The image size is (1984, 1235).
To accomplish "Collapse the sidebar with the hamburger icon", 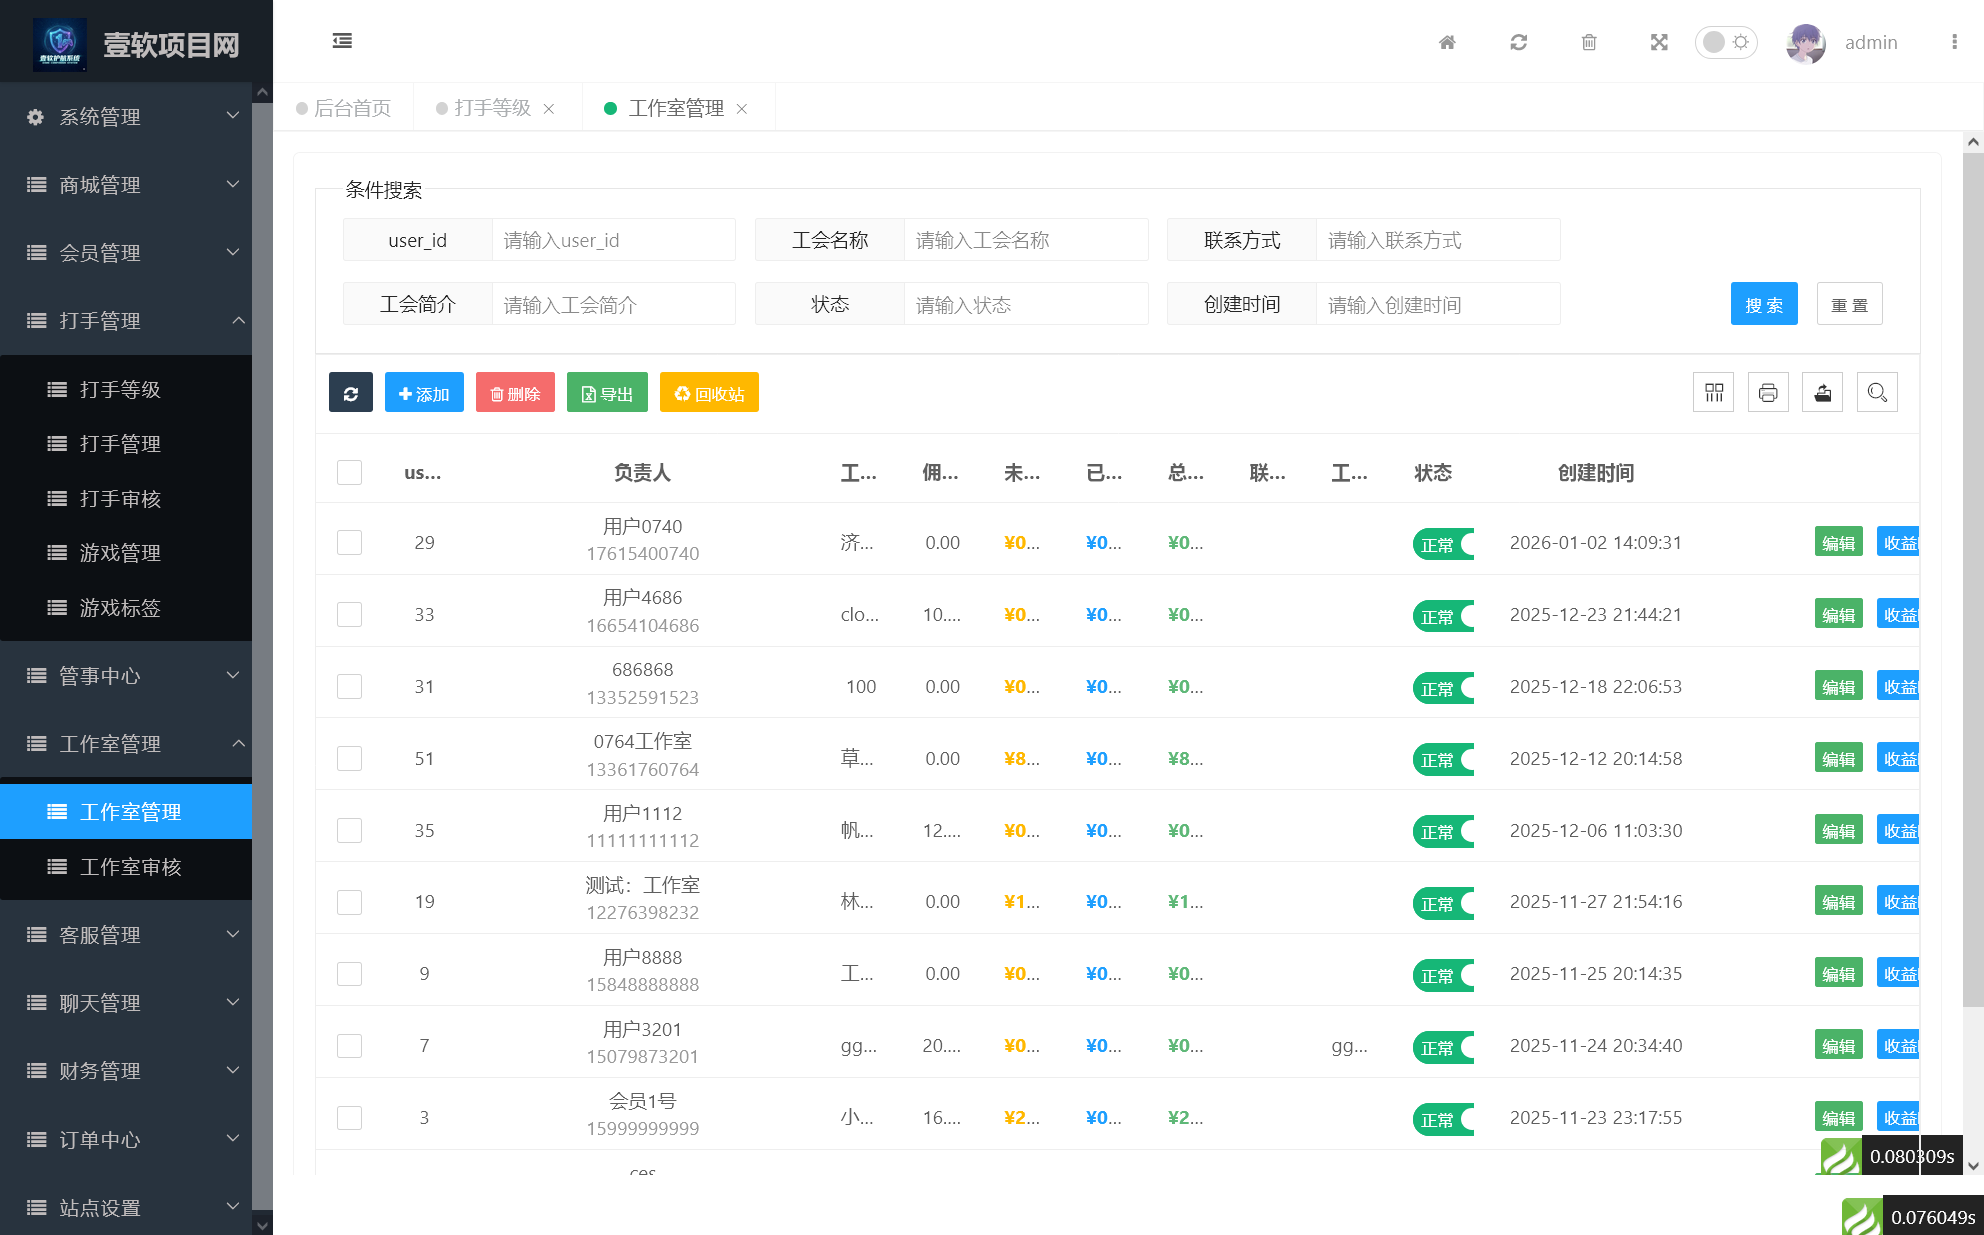I will pos(341,41).
